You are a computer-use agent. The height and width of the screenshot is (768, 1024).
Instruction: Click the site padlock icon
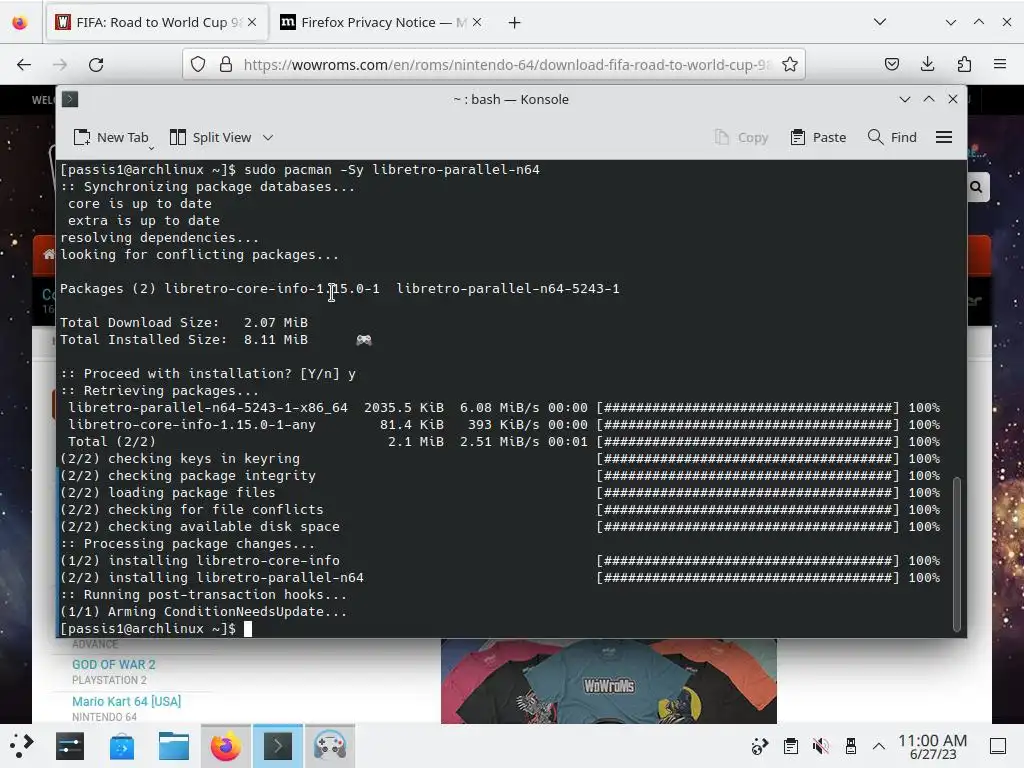(x=226, y=65)
